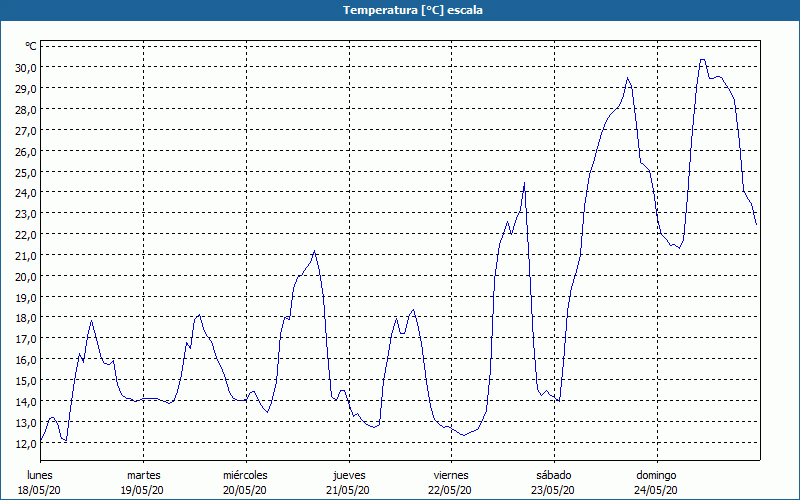Screen dimensions: 800x500
Task: Select the 29,0 y-axis value
Action: (x=25, y=88)
